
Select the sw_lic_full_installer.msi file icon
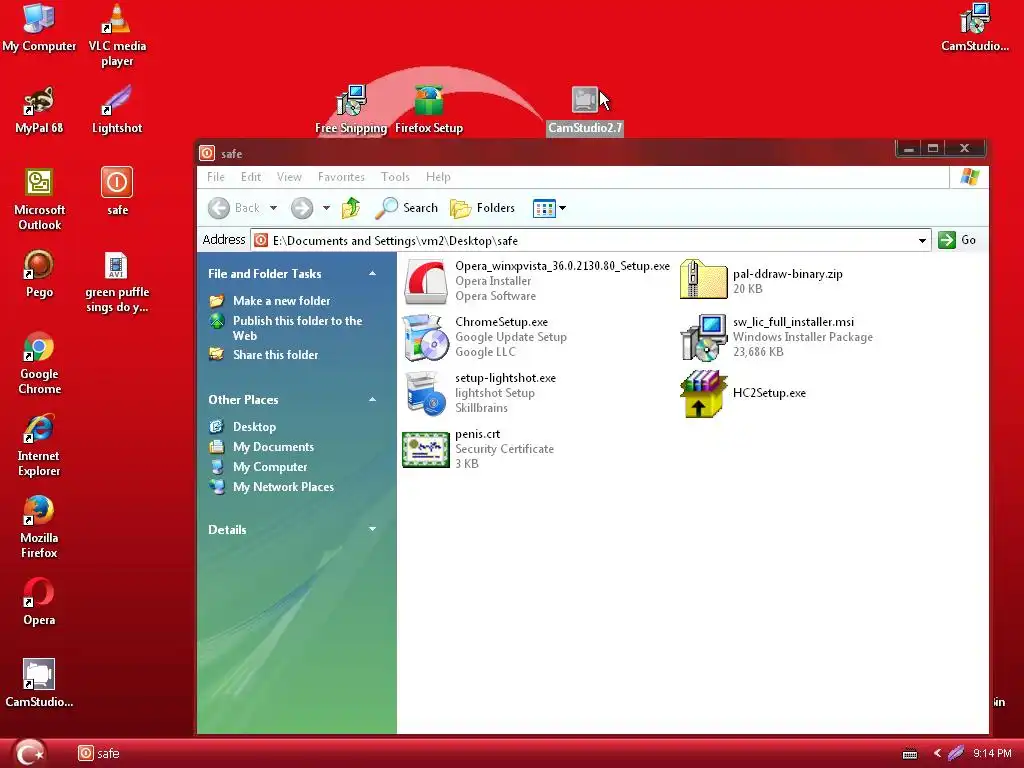pyautogui.click(x=703, y=338)
